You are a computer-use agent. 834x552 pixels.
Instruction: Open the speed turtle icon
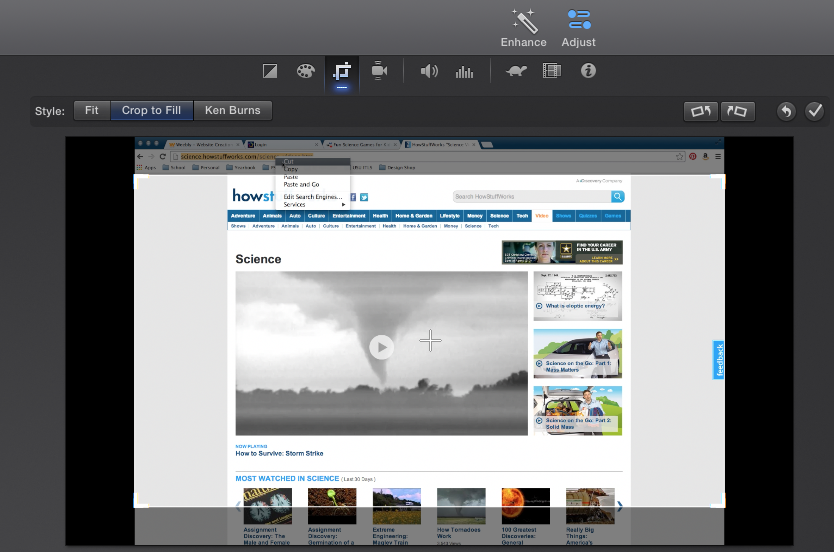tap(516, 71)
